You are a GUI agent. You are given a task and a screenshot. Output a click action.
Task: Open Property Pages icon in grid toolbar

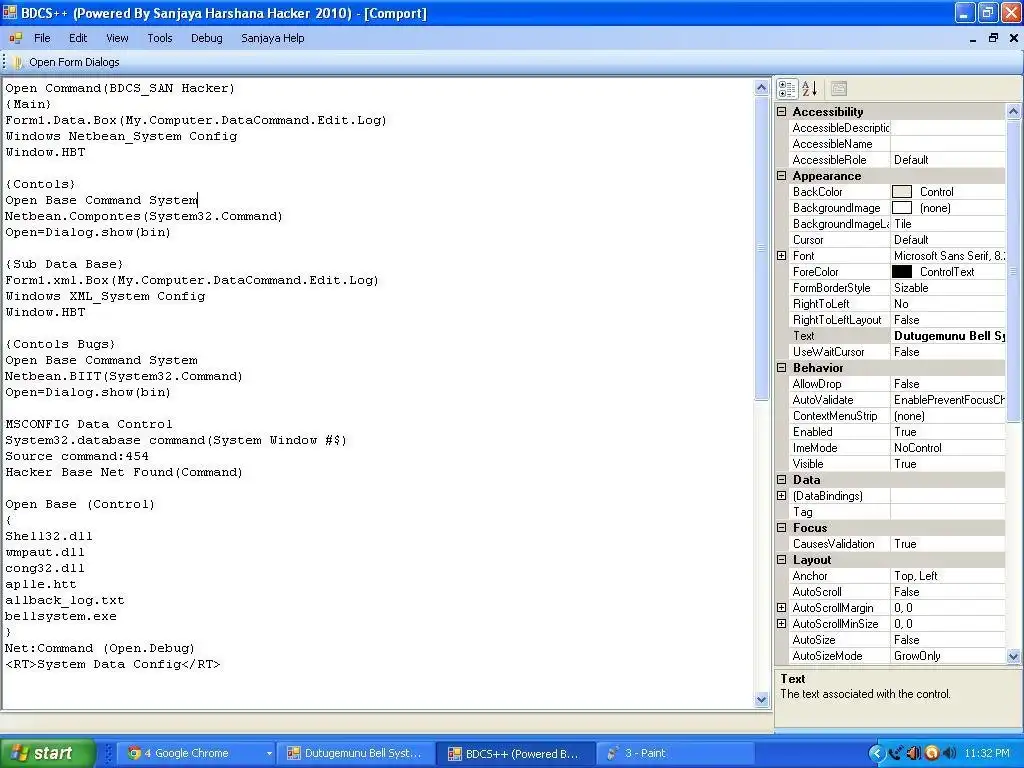point(839,89)
